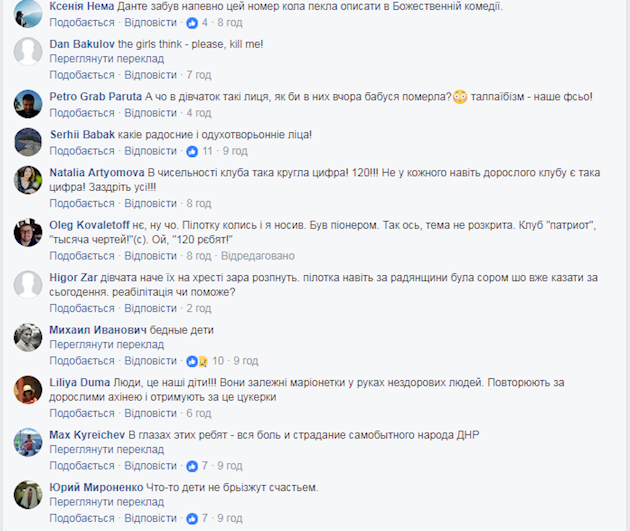Reply to Liliya Duma's comment

tap(150, 413)
